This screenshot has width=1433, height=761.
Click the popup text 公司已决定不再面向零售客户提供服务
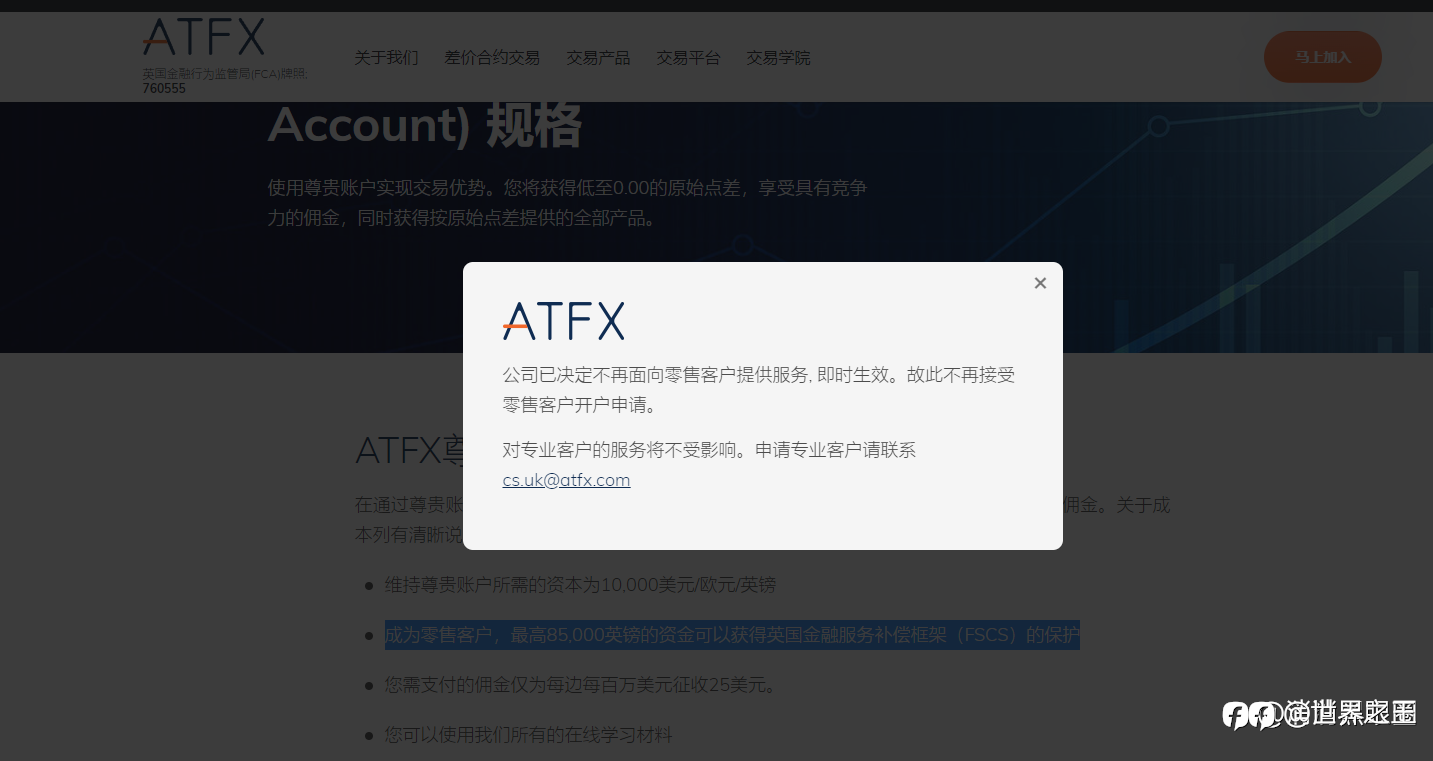655,375
